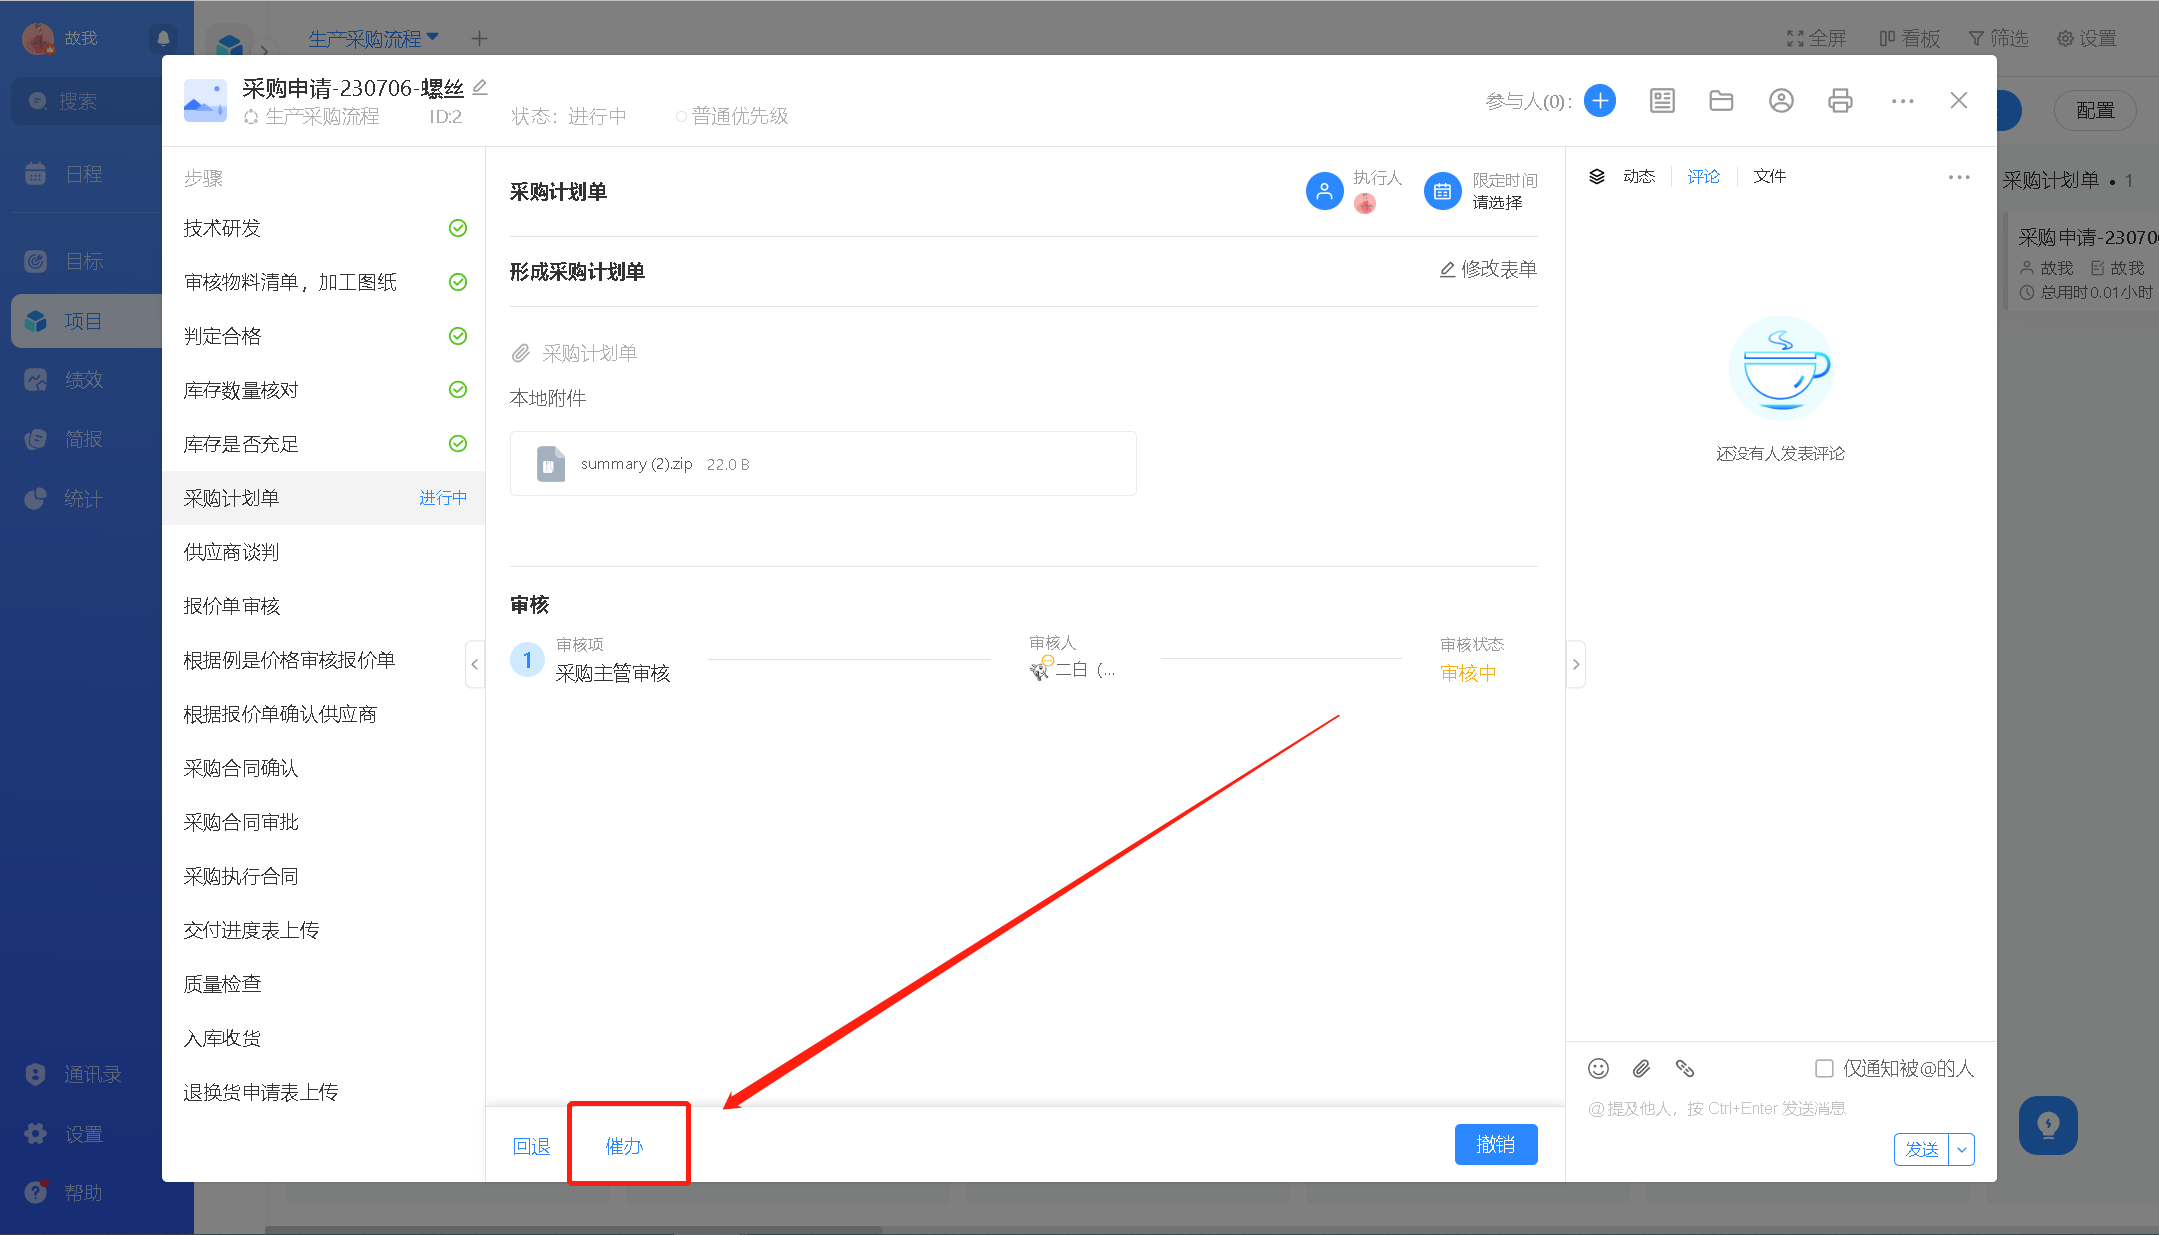The image size is (2159, 1235).
Task: Select the 采购计划单 step in progress
Action: pos(323,498)
